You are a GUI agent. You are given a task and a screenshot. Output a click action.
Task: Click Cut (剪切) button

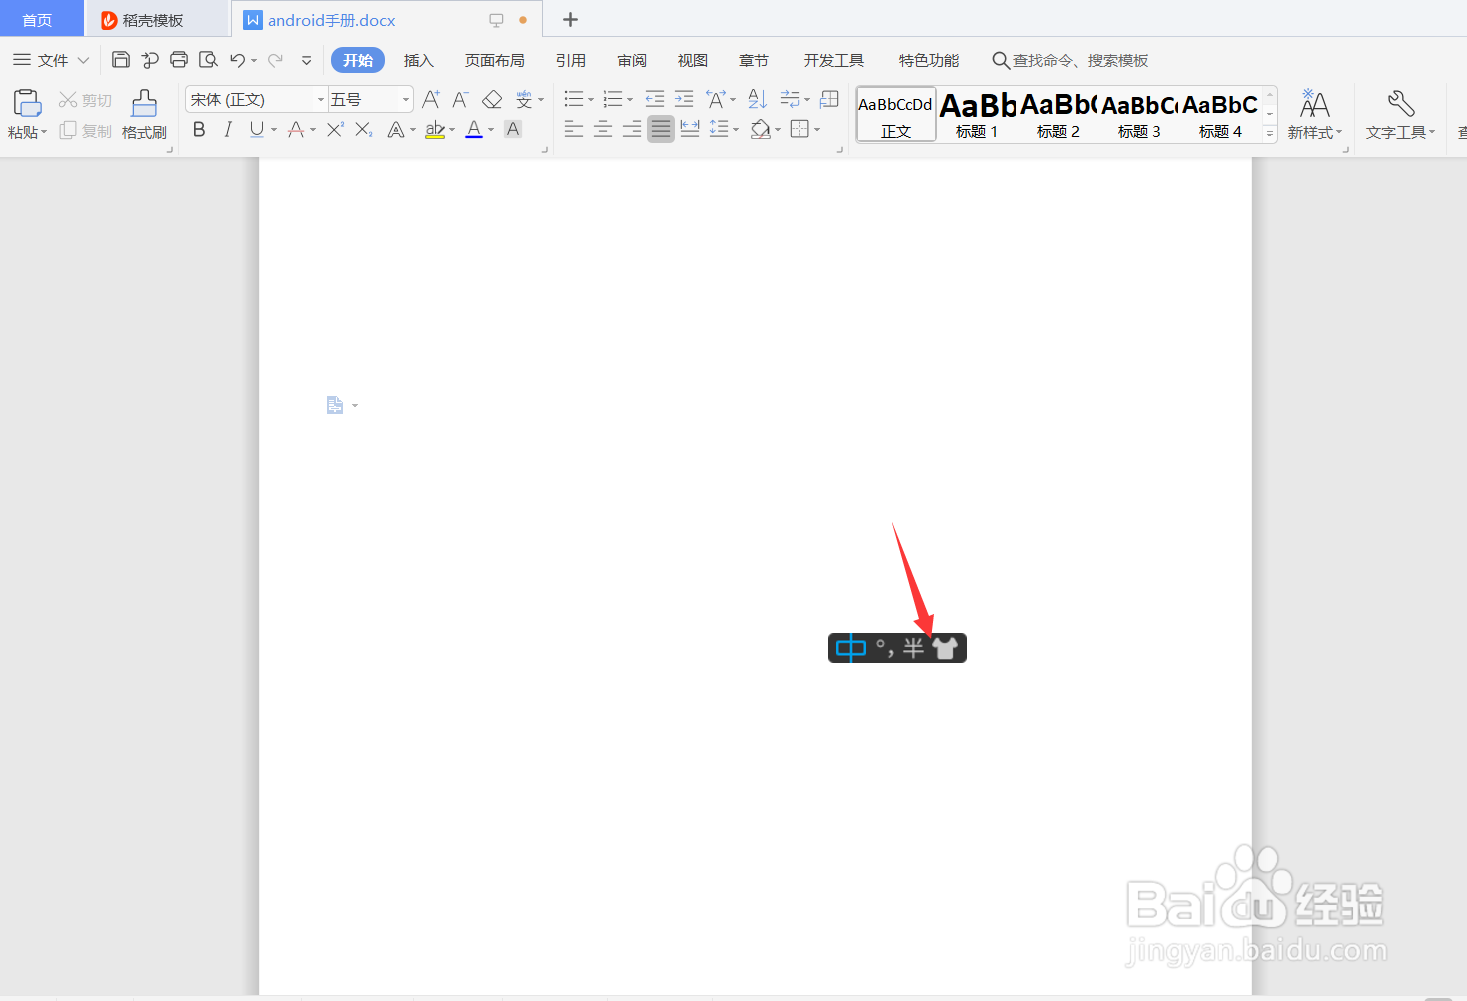pyautogui.click(x=85, y=100)
